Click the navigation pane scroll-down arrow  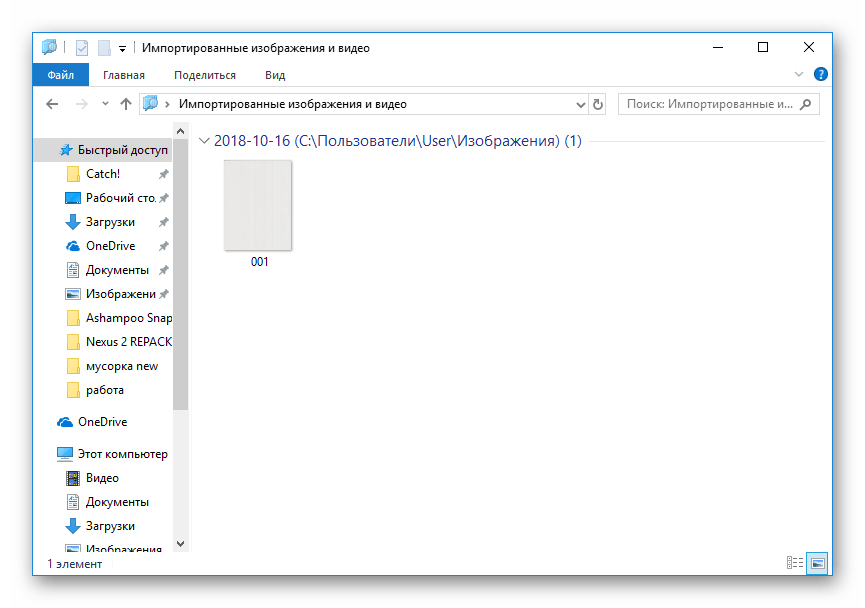click(181, 543)
